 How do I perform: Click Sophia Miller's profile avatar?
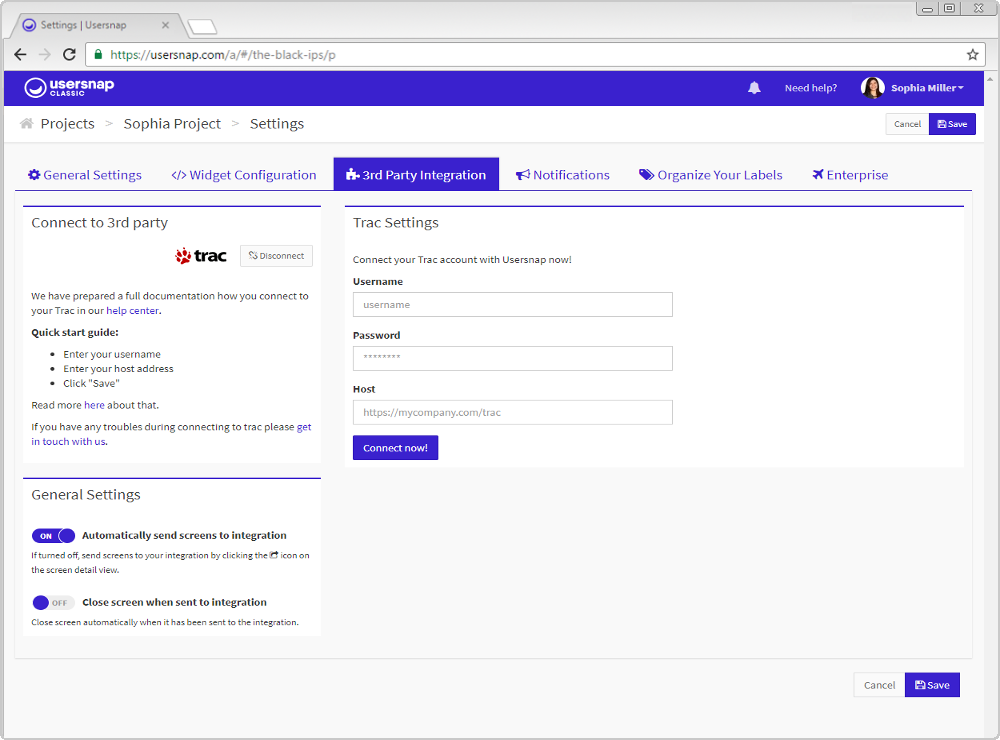(872, 88)
